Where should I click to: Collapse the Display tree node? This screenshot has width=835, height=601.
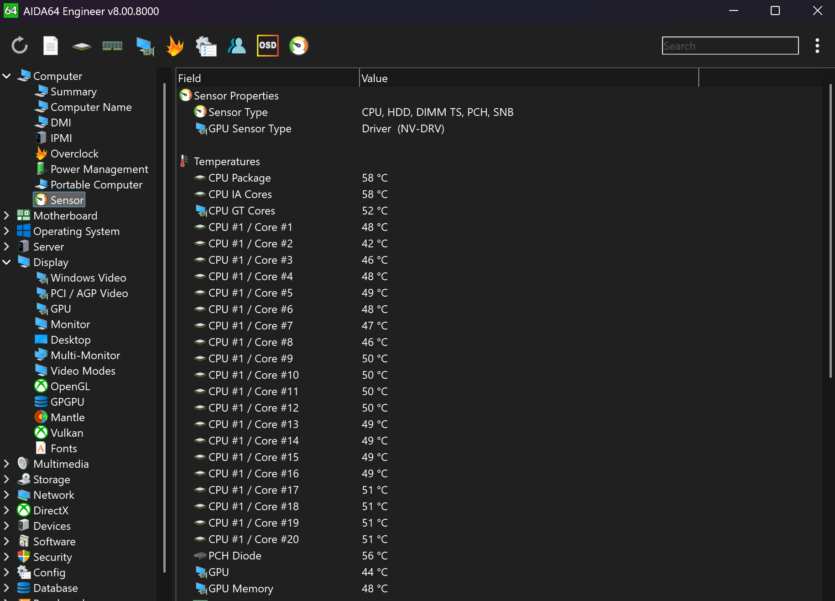[6, 262]
